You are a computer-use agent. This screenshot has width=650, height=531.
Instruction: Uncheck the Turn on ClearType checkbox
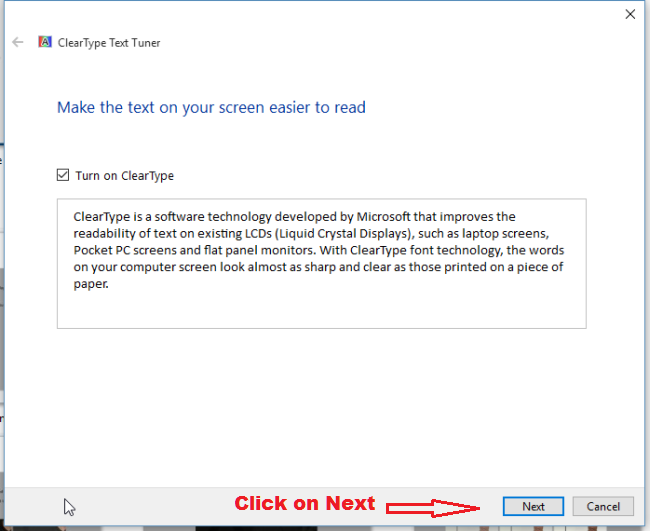63,175
